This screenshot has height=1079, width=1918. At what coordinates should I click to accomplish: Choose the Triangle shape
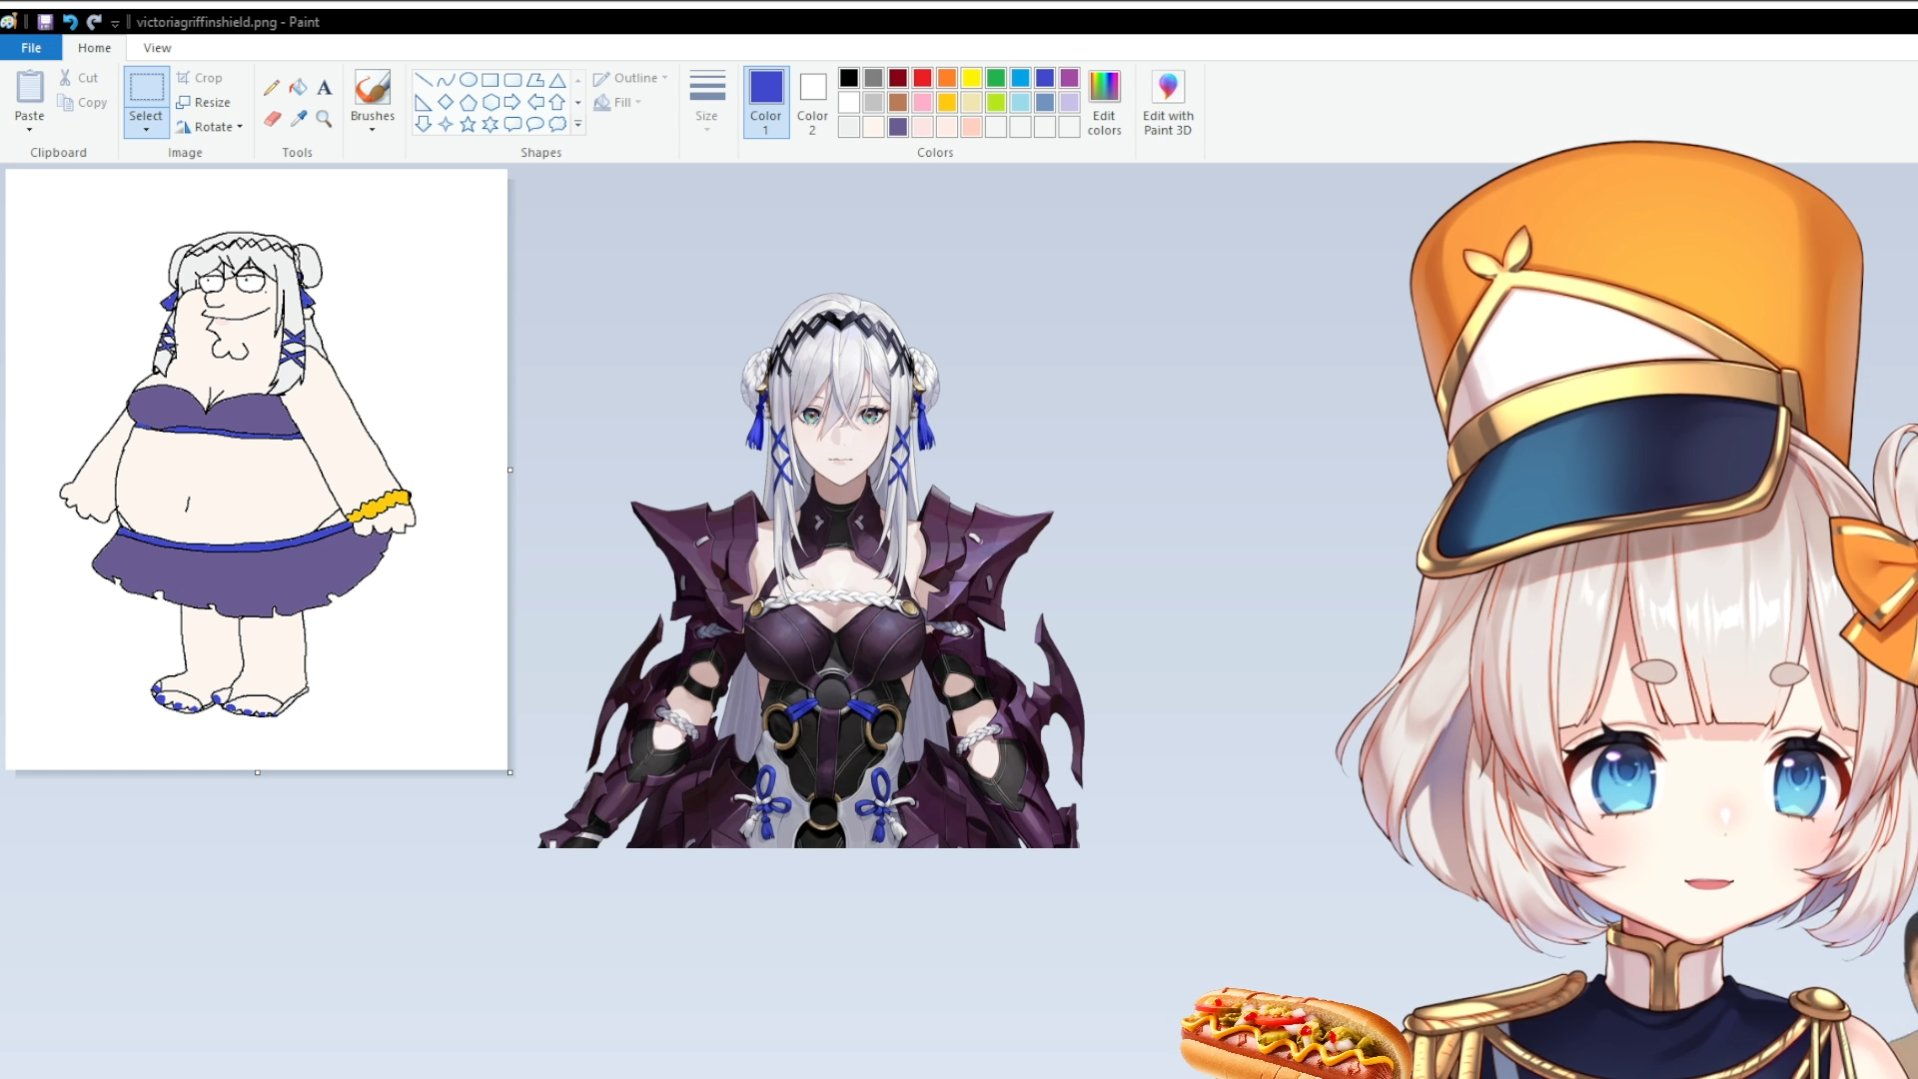pos(558,80)
